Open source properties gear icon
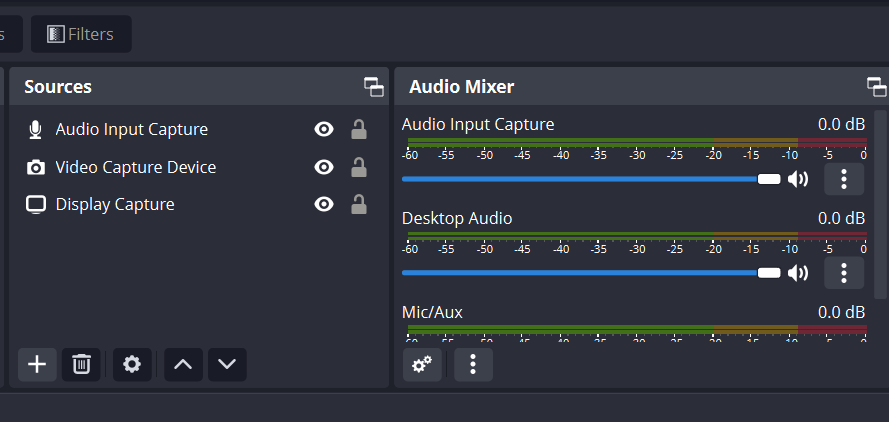The width and height of the screenshot is (889, 422). [132, 364]
